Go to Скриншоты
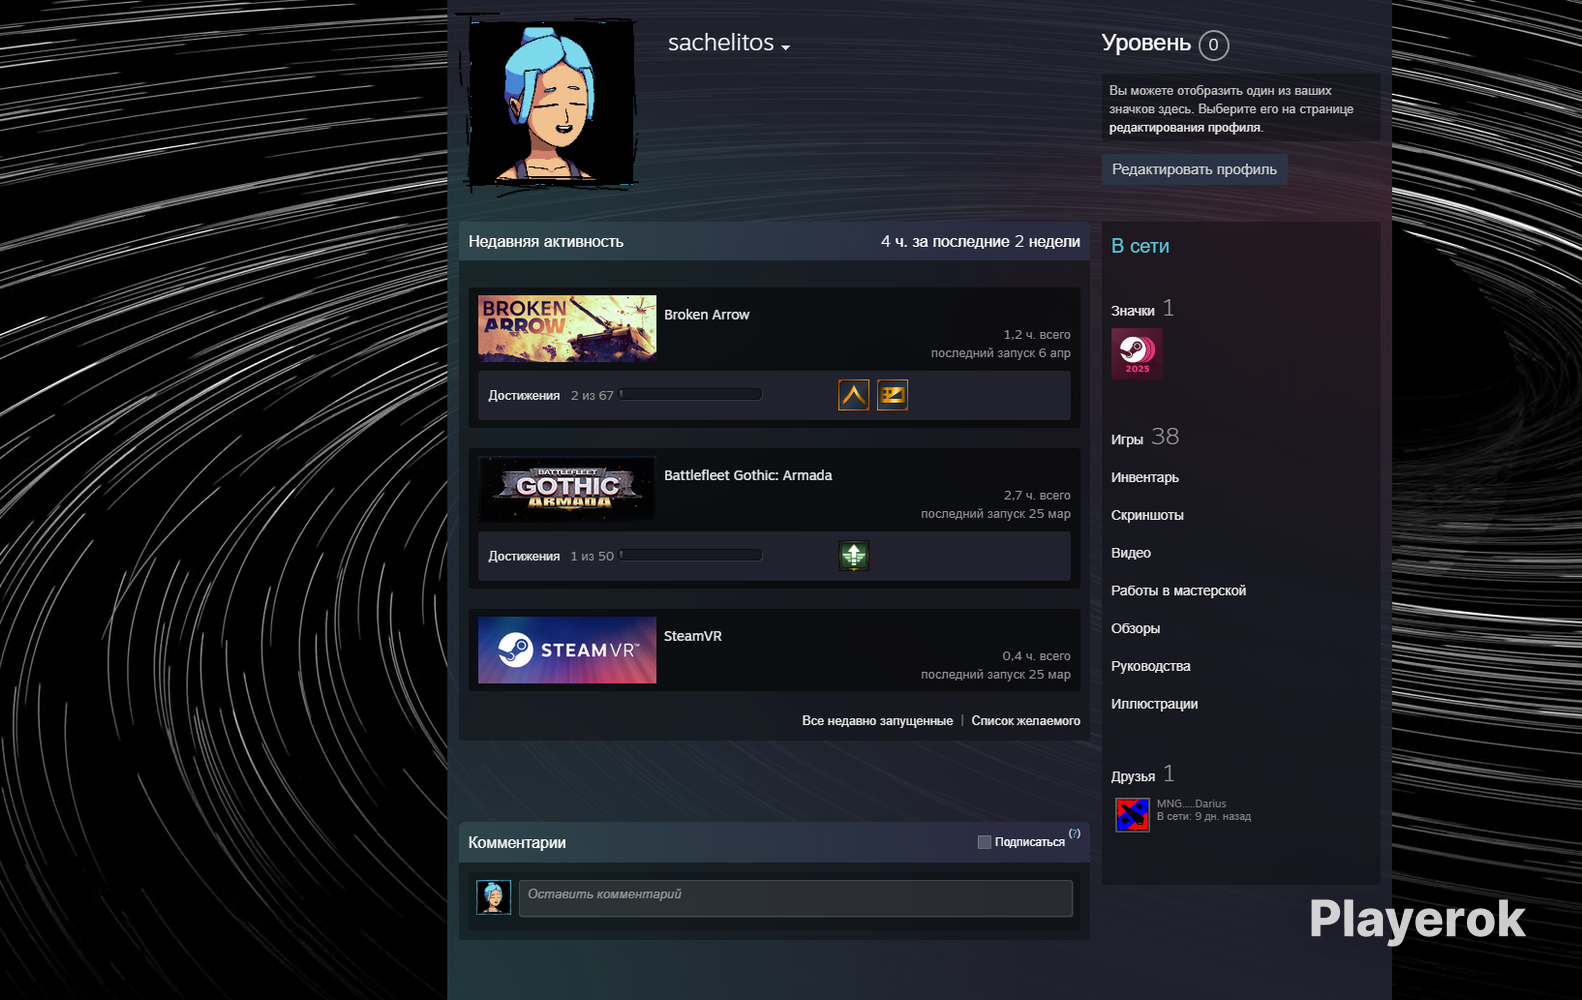Viewport: 1582px width, 1000px height. [1147, 515]
